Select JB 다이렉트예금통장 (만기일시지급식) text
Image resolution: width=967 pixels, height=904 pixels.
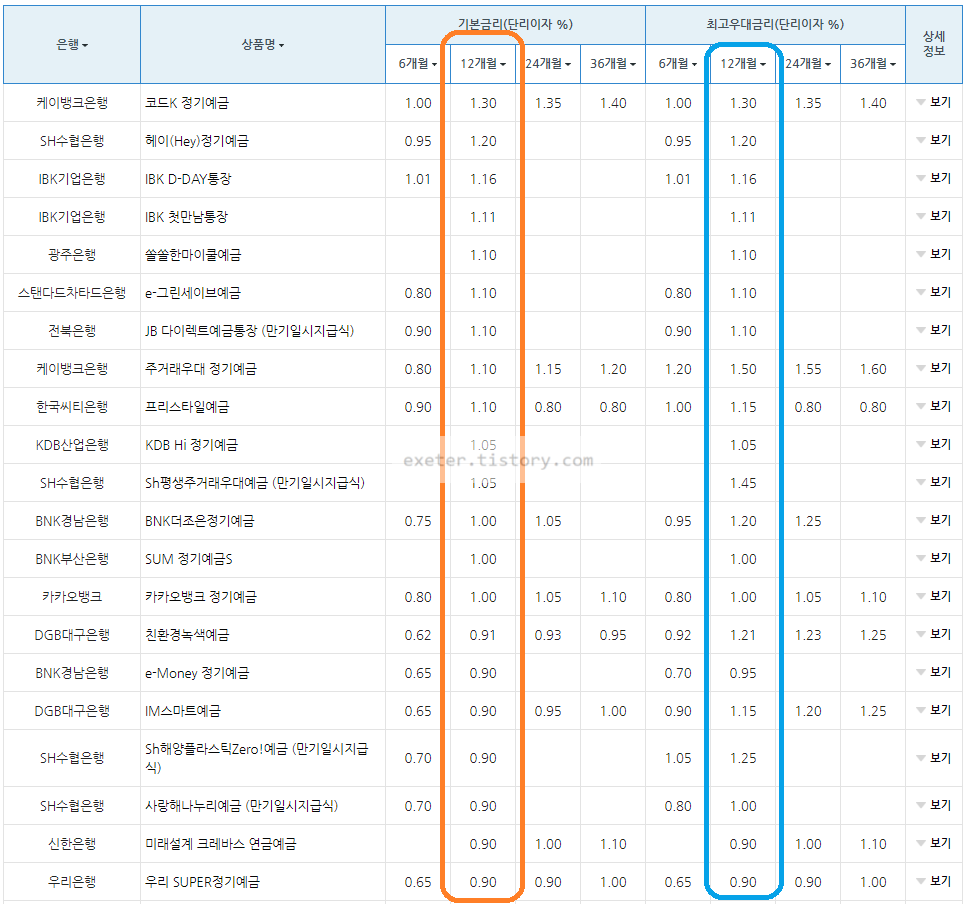250,331
